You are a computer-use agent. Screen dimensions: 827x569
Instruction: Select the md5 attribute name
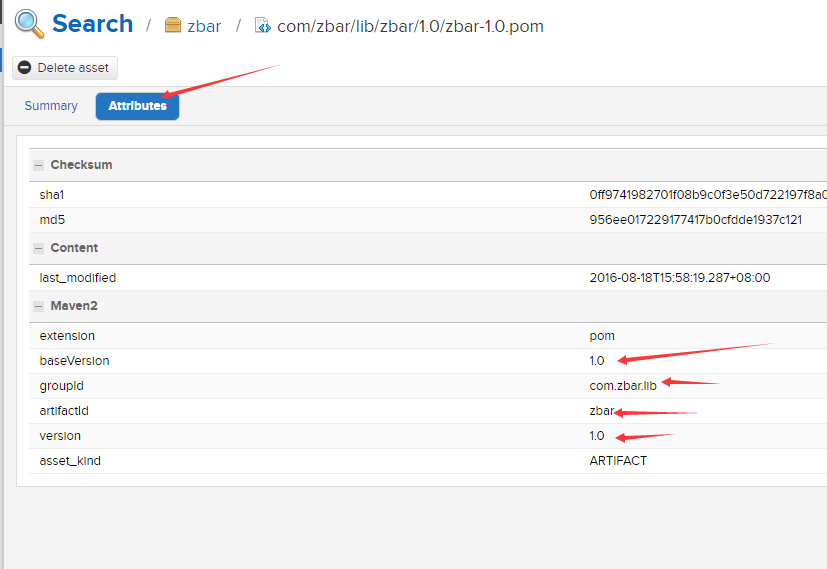[52, 219]
